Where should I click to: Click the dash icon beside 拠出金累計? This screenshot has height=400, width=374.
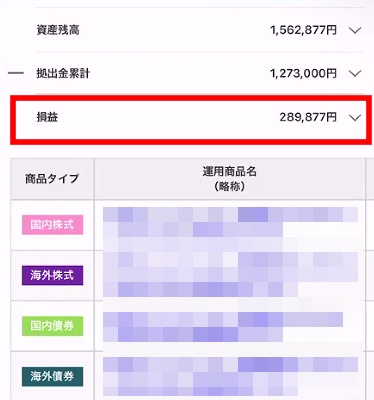pyautogui.click(x=16, y=73)
